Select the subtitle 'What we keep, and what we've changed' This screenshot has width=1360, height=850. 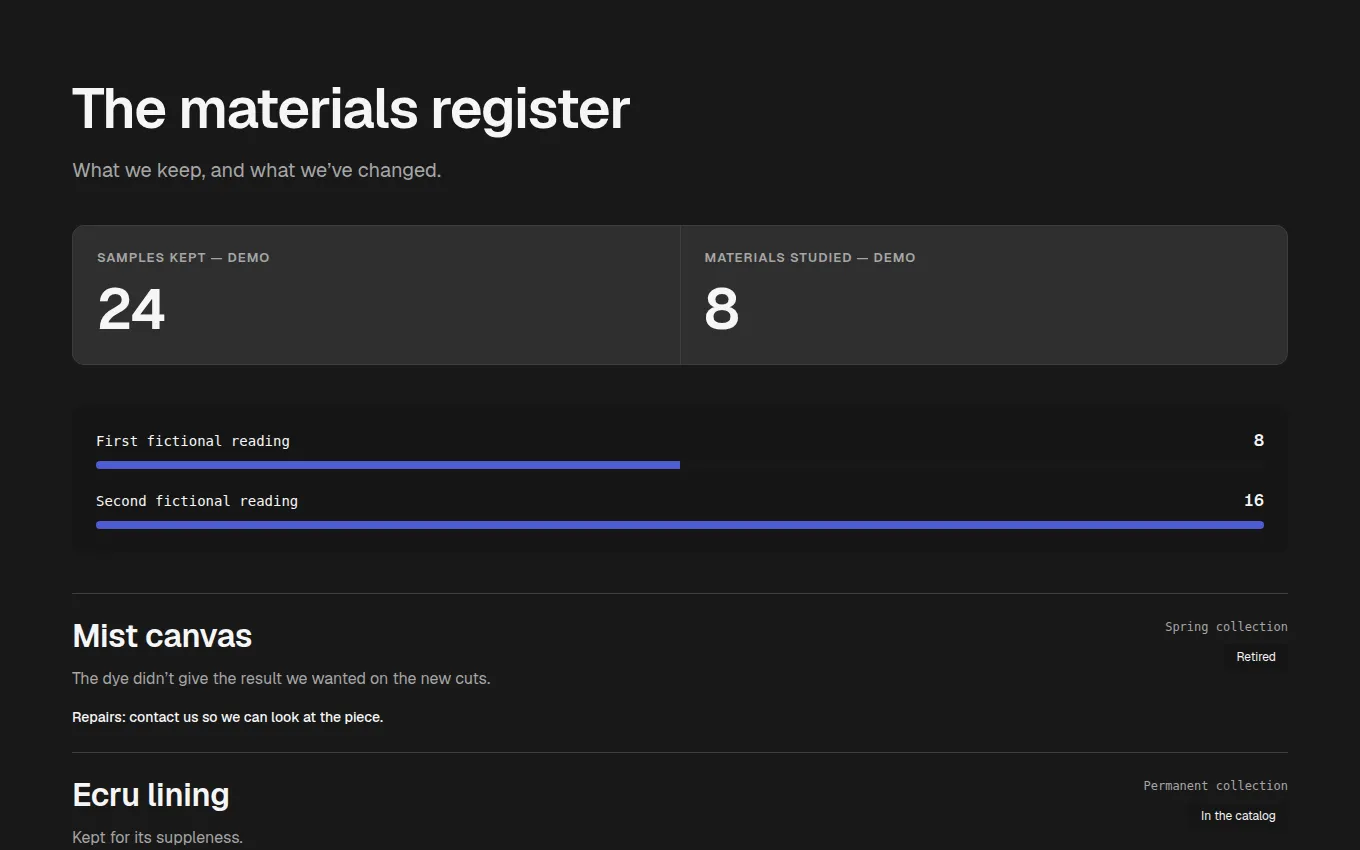(x=257, y=170)
